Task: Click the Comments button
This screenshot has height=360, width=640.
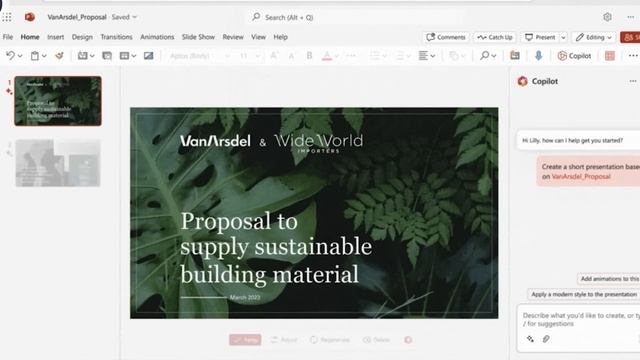Action: click(x=446, y=37)
